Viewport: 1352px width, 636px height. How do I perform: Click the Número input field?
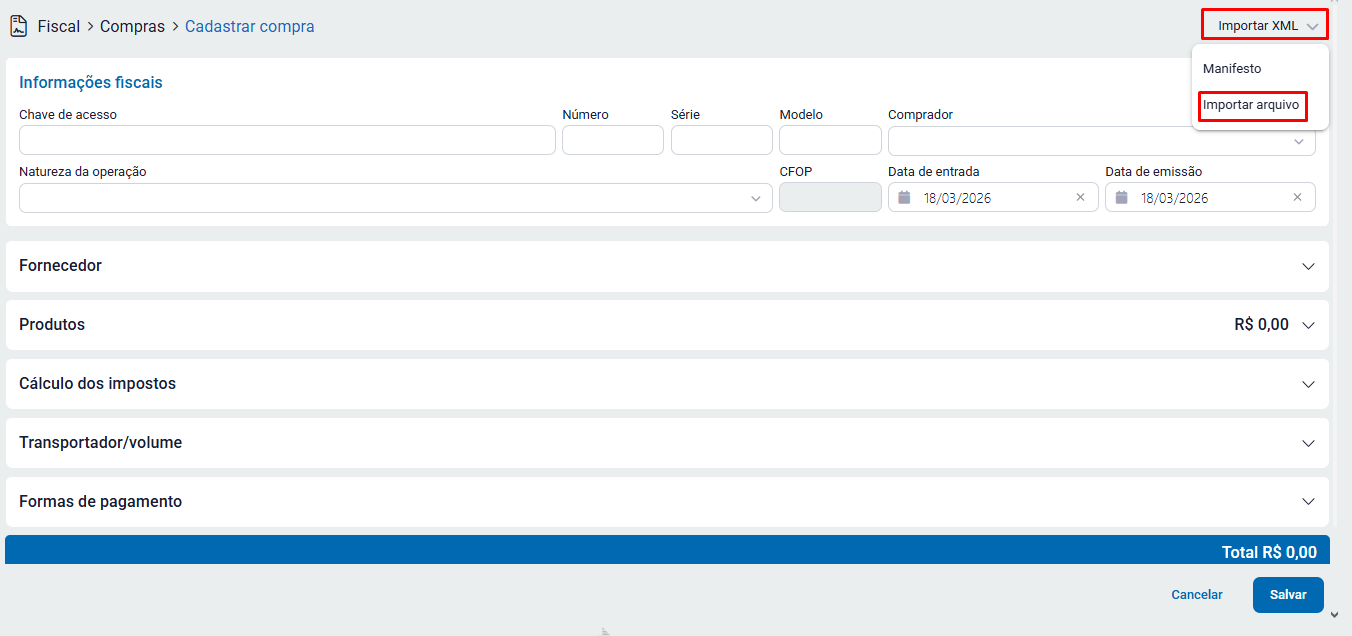click(612, 140)
